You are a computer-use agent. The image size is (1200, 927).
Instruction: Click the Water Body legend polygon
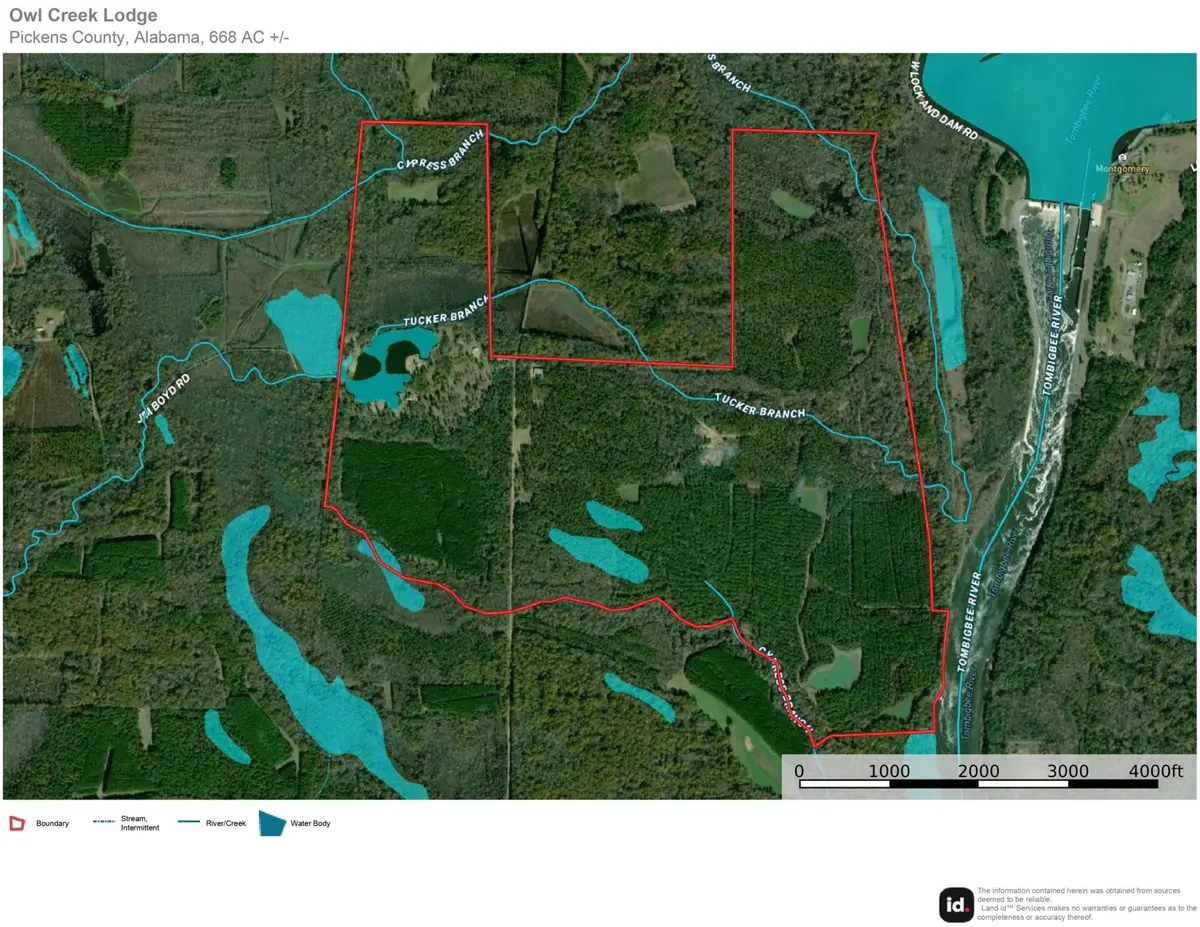272,823
